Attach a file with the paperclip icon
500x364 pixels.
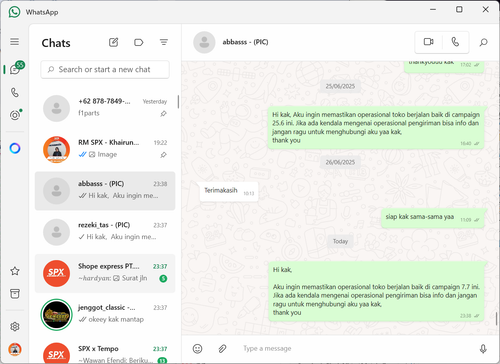tap(222, 349)
